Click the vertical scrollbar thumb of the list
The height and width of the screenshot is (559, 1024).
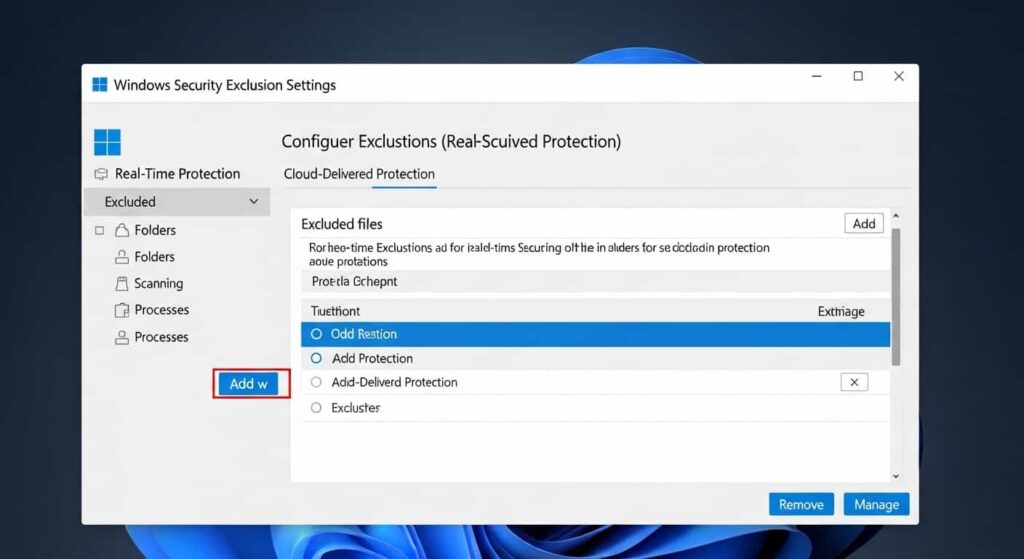(x=896, y=297)
